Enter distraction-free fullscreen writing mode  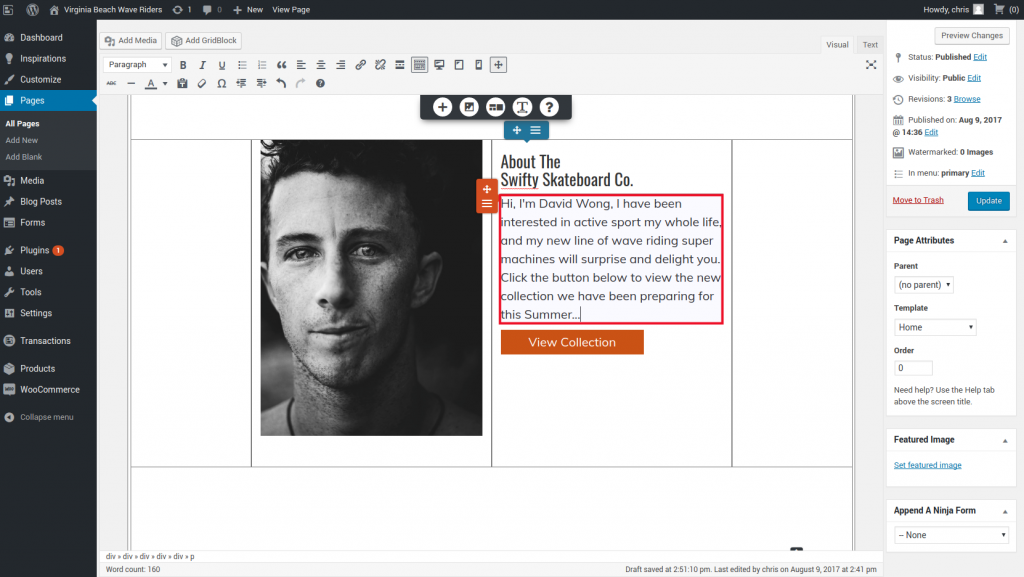point(870,65)
